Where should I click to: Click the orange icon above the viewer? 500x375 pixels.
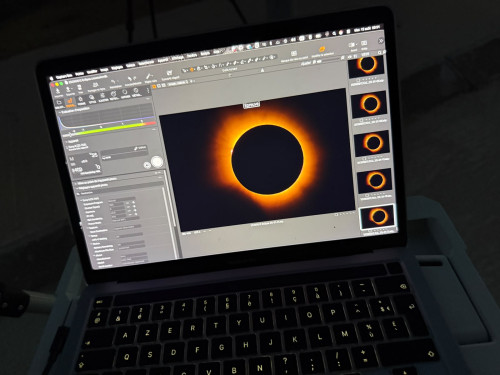tap(154, 87)
